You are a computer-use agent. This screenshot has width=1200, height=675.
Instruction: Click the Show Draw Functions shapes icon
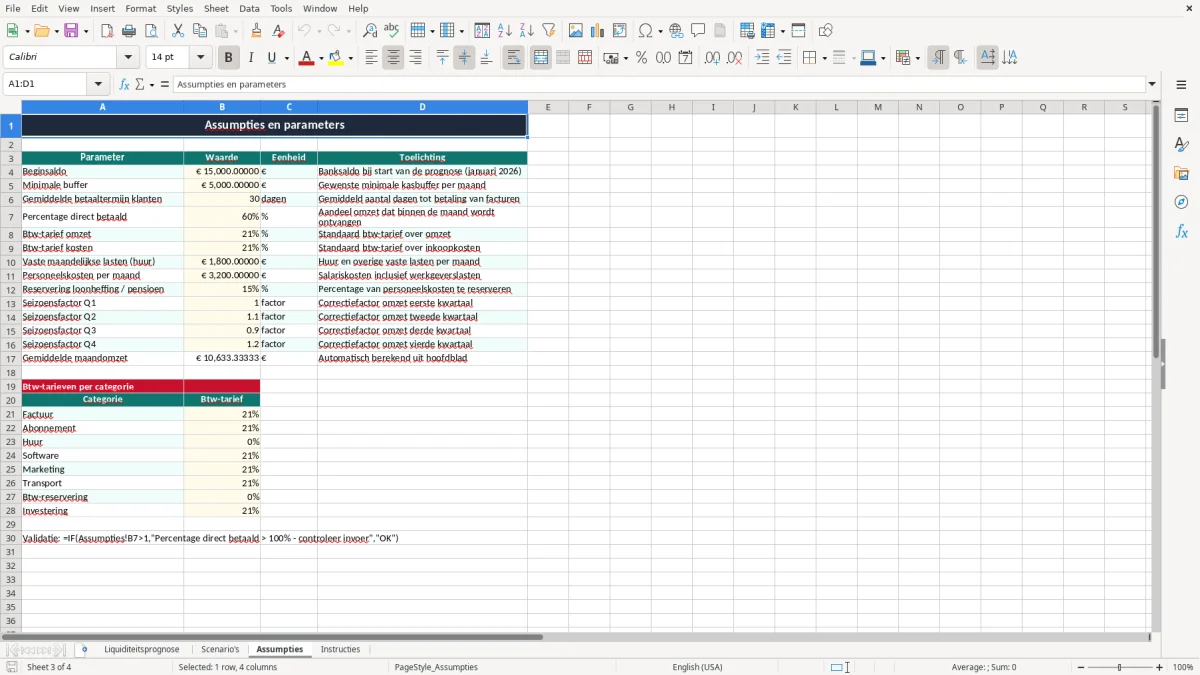coord(826,31)
